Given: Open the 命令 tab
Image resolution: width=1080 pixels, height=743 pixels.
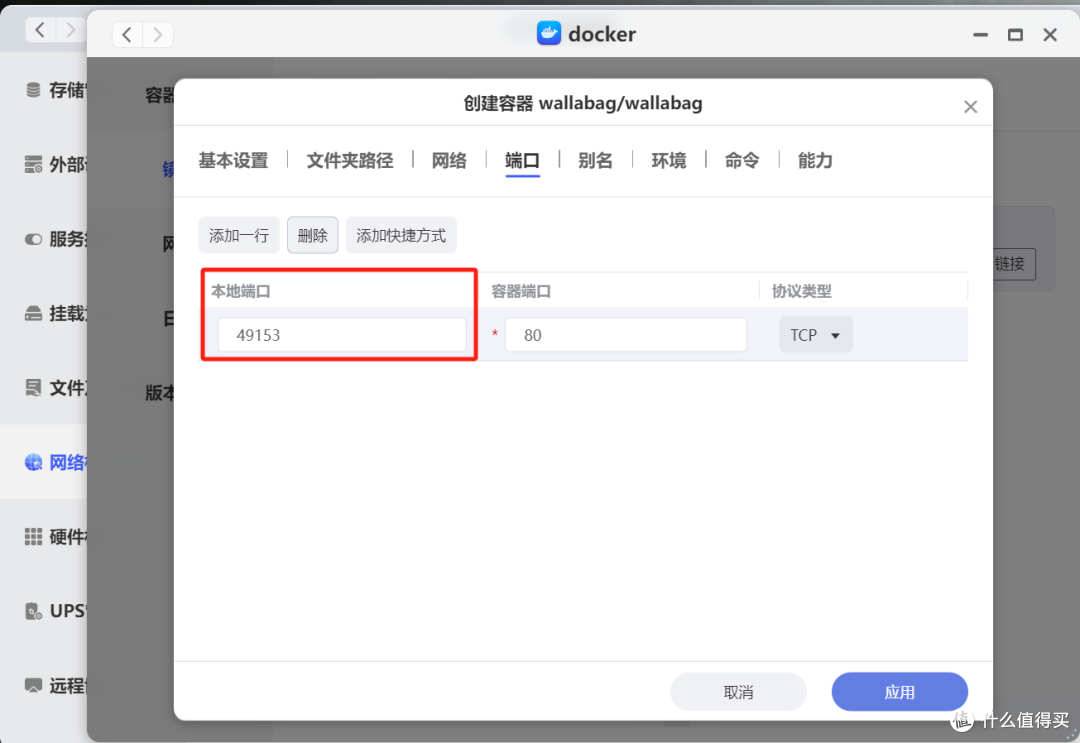Looking at the screenshot, I should 742,160.
